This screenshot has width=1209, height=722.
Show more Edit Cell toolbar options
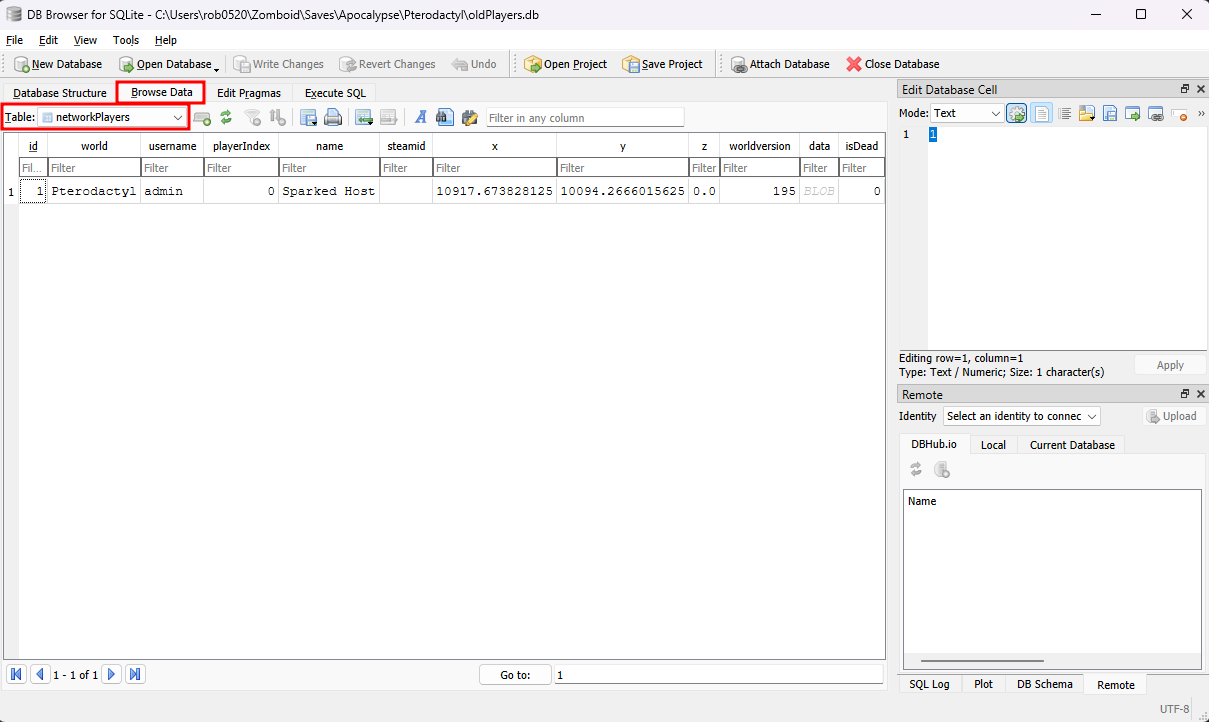(1201, 113)
